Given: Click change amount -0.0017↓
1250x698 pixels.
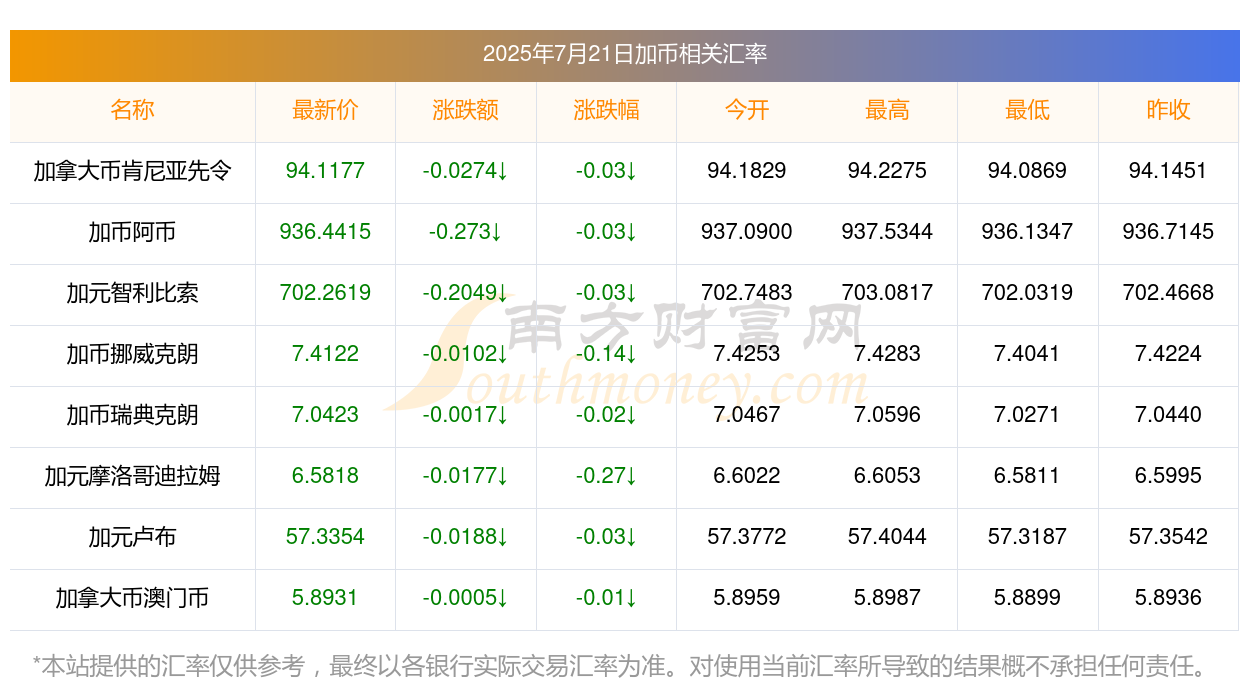Looking at the screenshot, I should (x=466, y=415).
